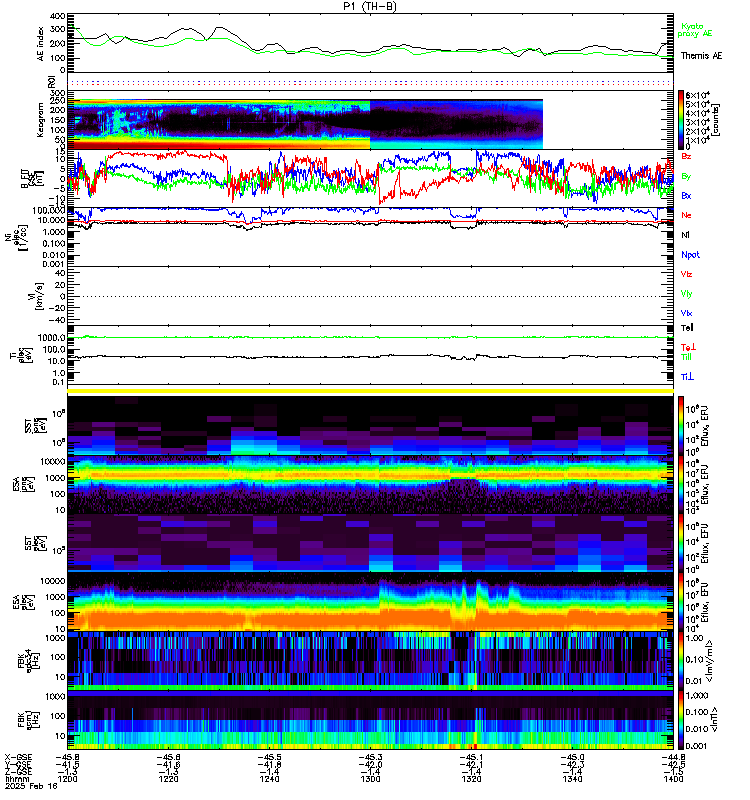Click the black 'Ni' density legend label
Viewport: 750px width, 800px height.
(x=685, y=235)
